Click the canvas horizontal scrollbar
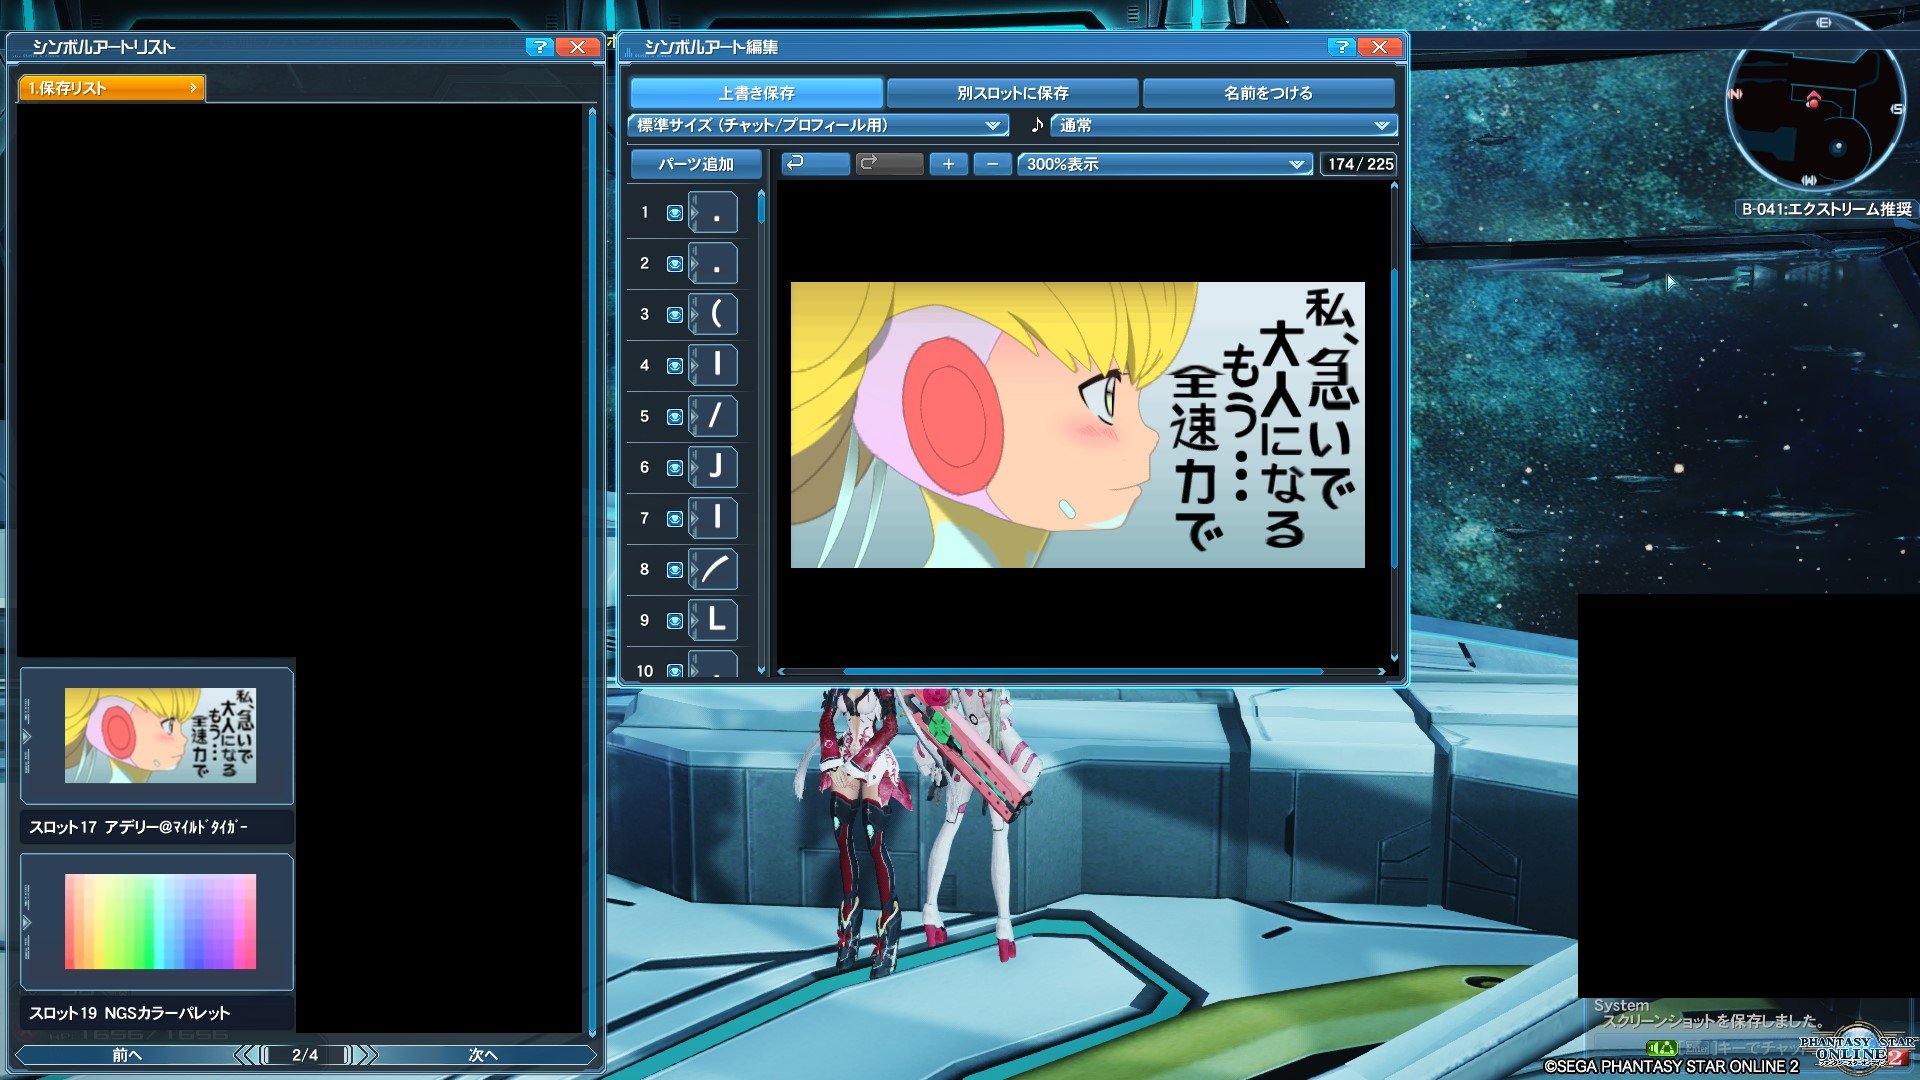The width and height of the screenshot is (1920, 1080). click(x=1082, y=671)
